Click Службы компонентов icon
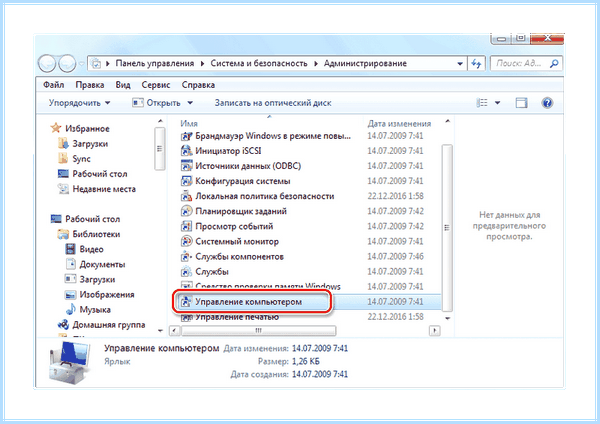 186,256
